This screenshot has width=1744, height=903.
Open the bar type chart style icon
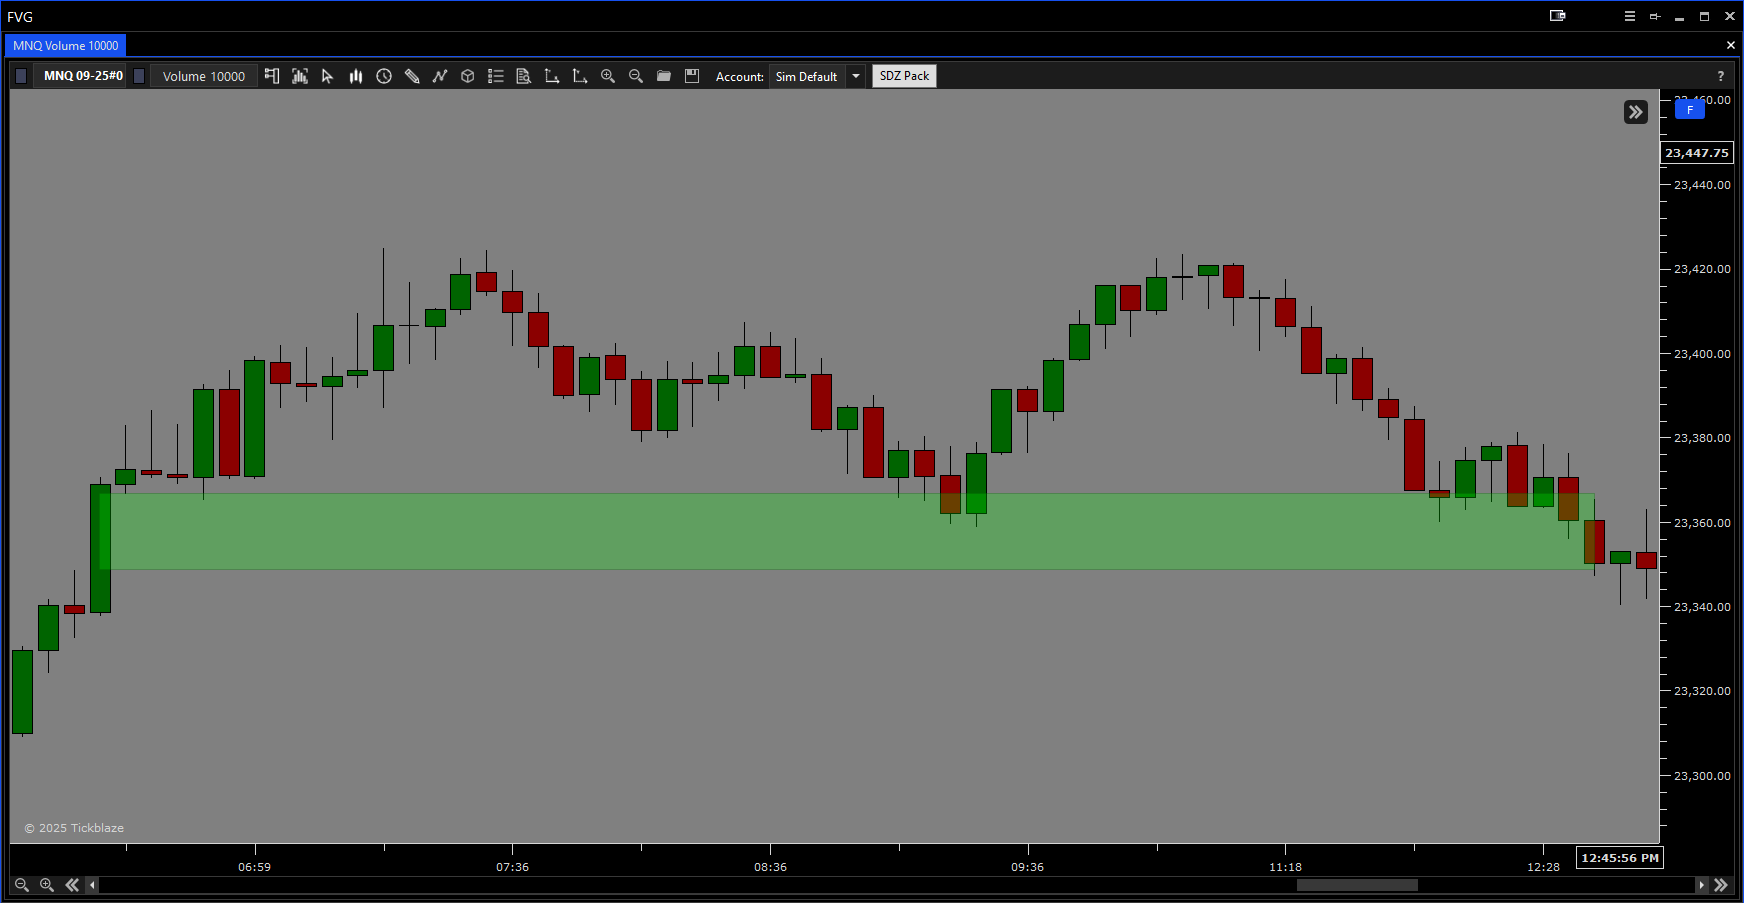(300, 76)
